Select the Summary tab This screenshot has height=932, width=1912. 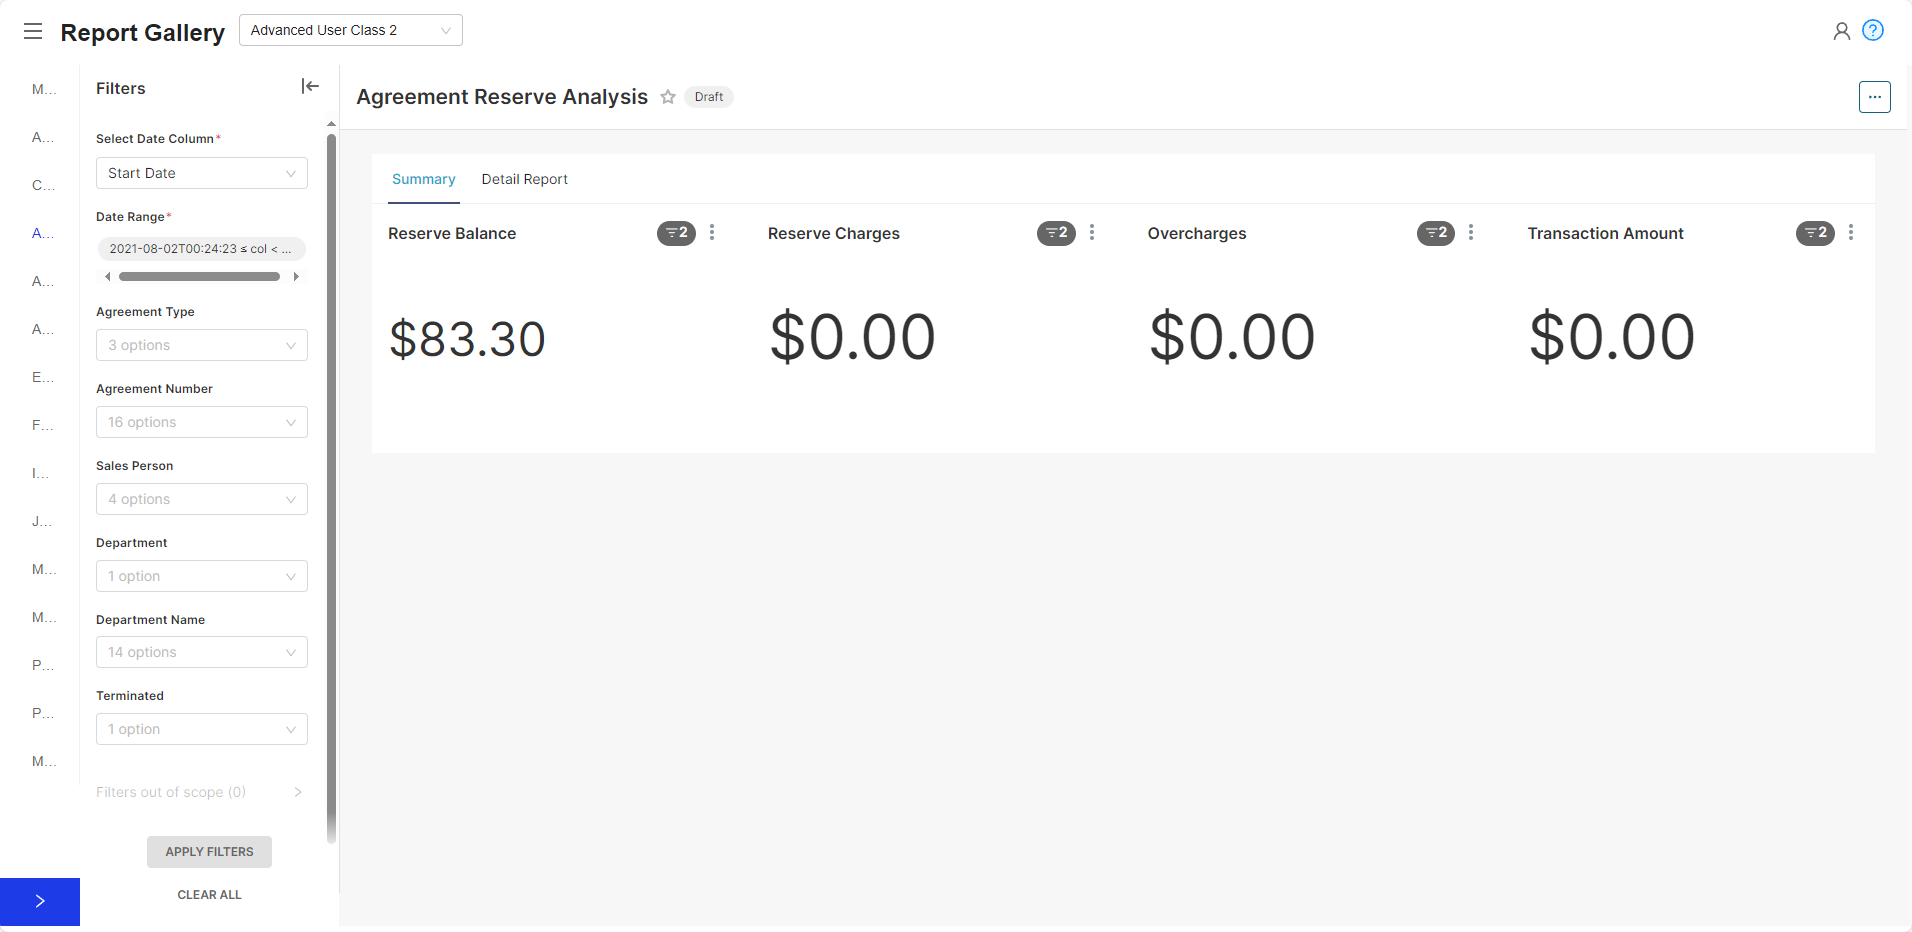[423, 179]
